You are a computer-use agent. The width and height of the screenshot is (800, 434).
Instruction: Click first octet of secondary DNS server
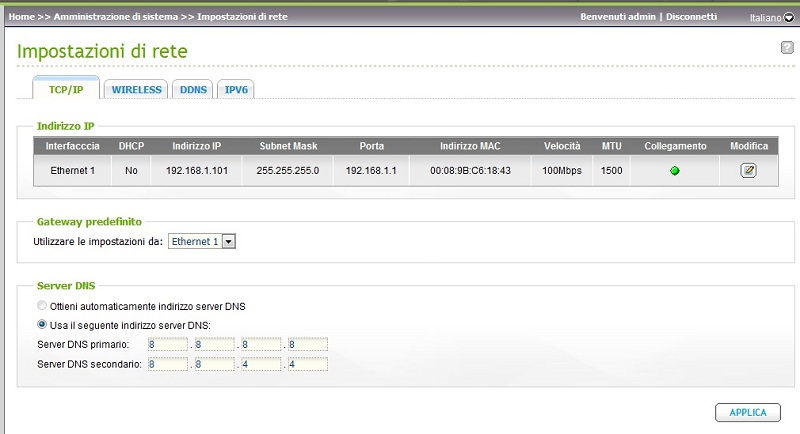click(x=166, y=363)
